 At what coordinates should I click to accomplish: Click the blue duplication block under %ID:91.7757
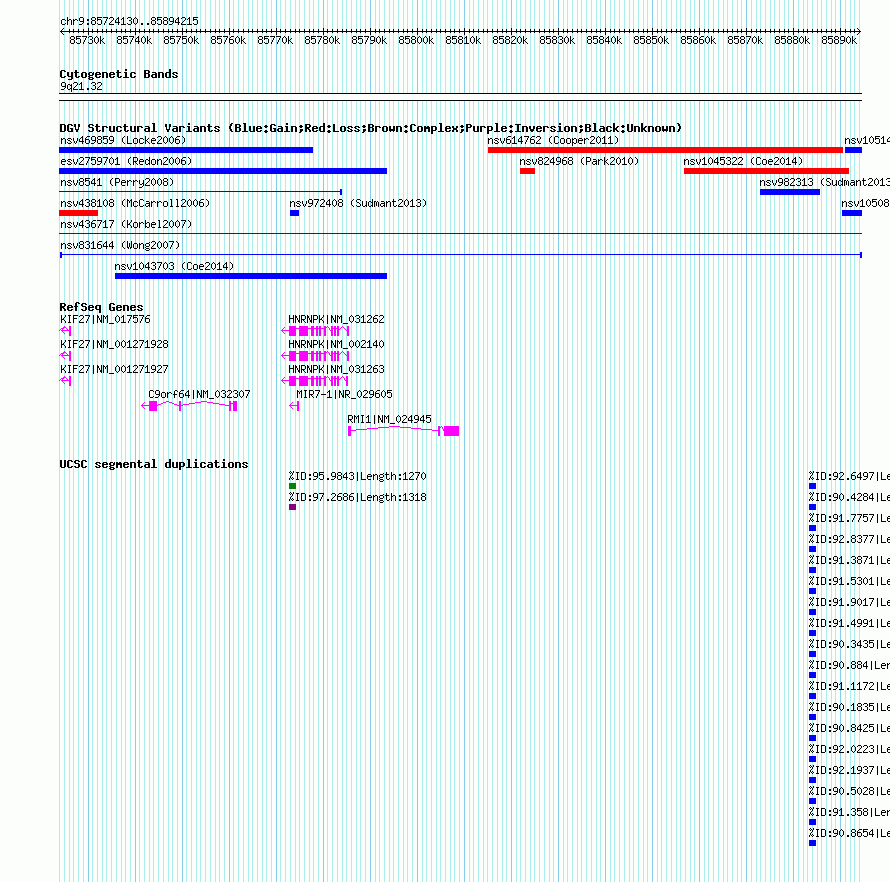coord(812,528)
